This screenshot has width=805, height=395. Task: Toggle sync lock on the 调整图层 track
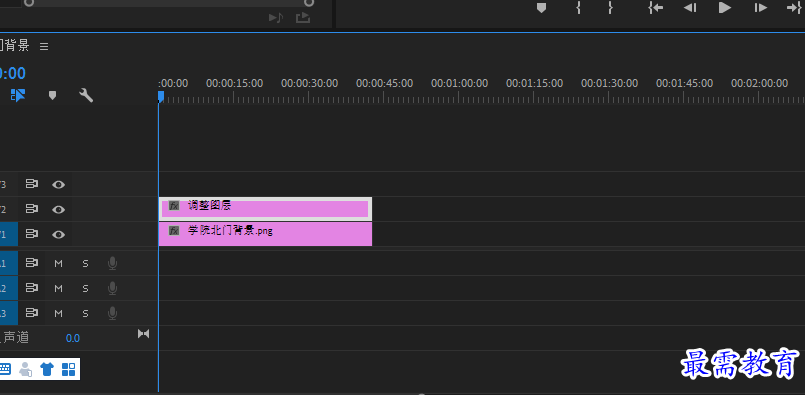click(x=32, y=209)
